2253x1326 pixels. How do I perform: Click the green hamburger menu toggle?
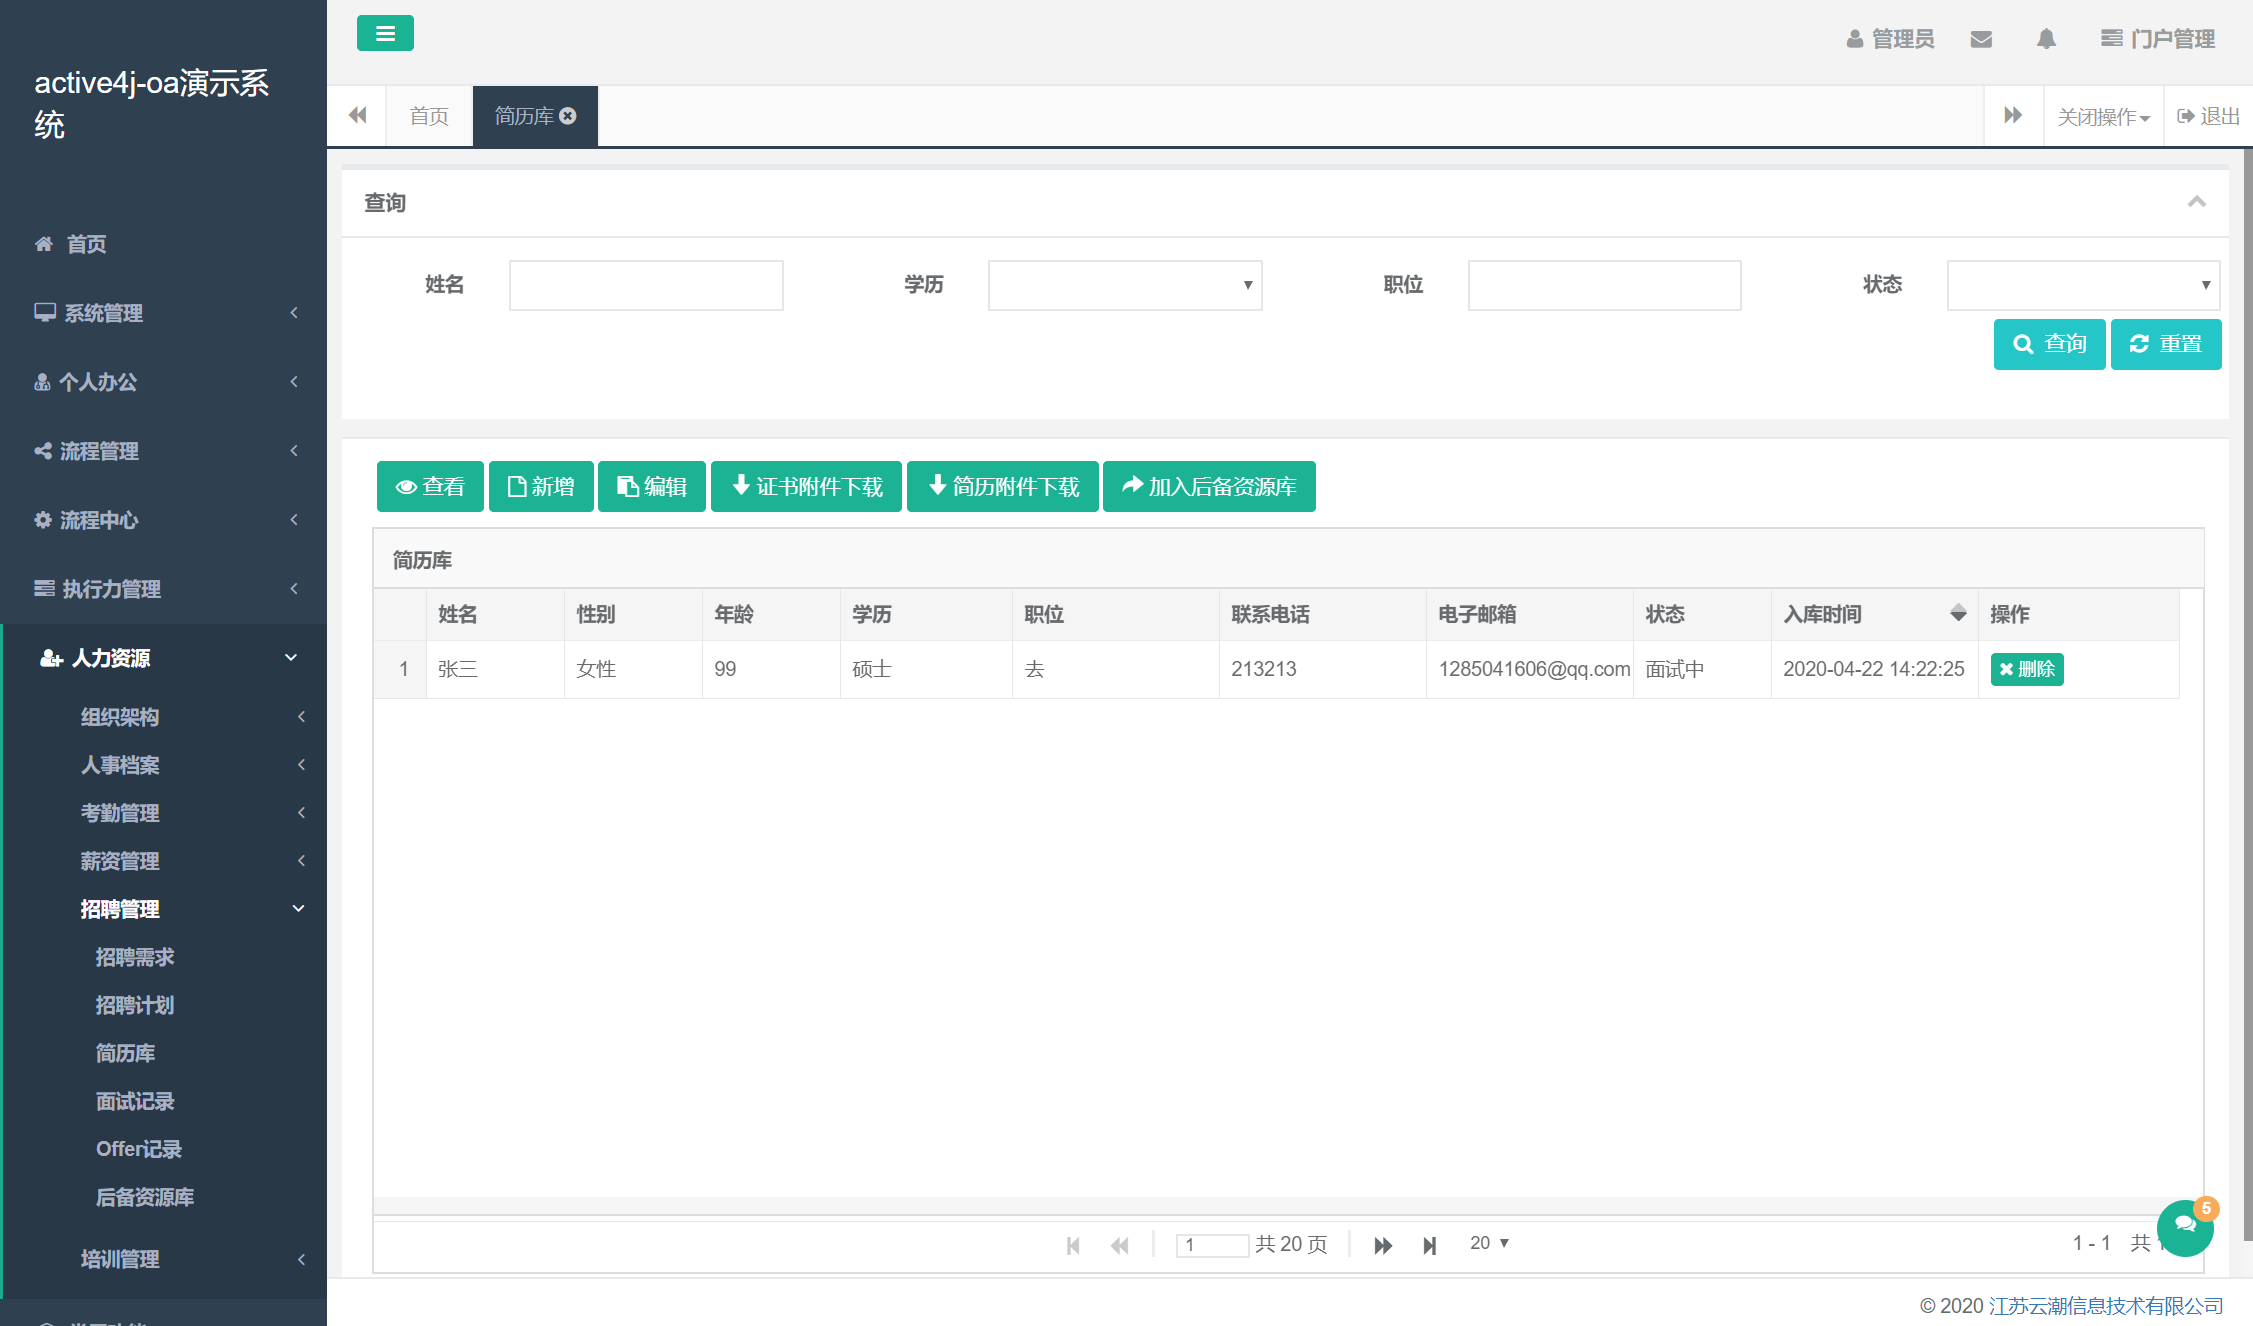[385, 33]
